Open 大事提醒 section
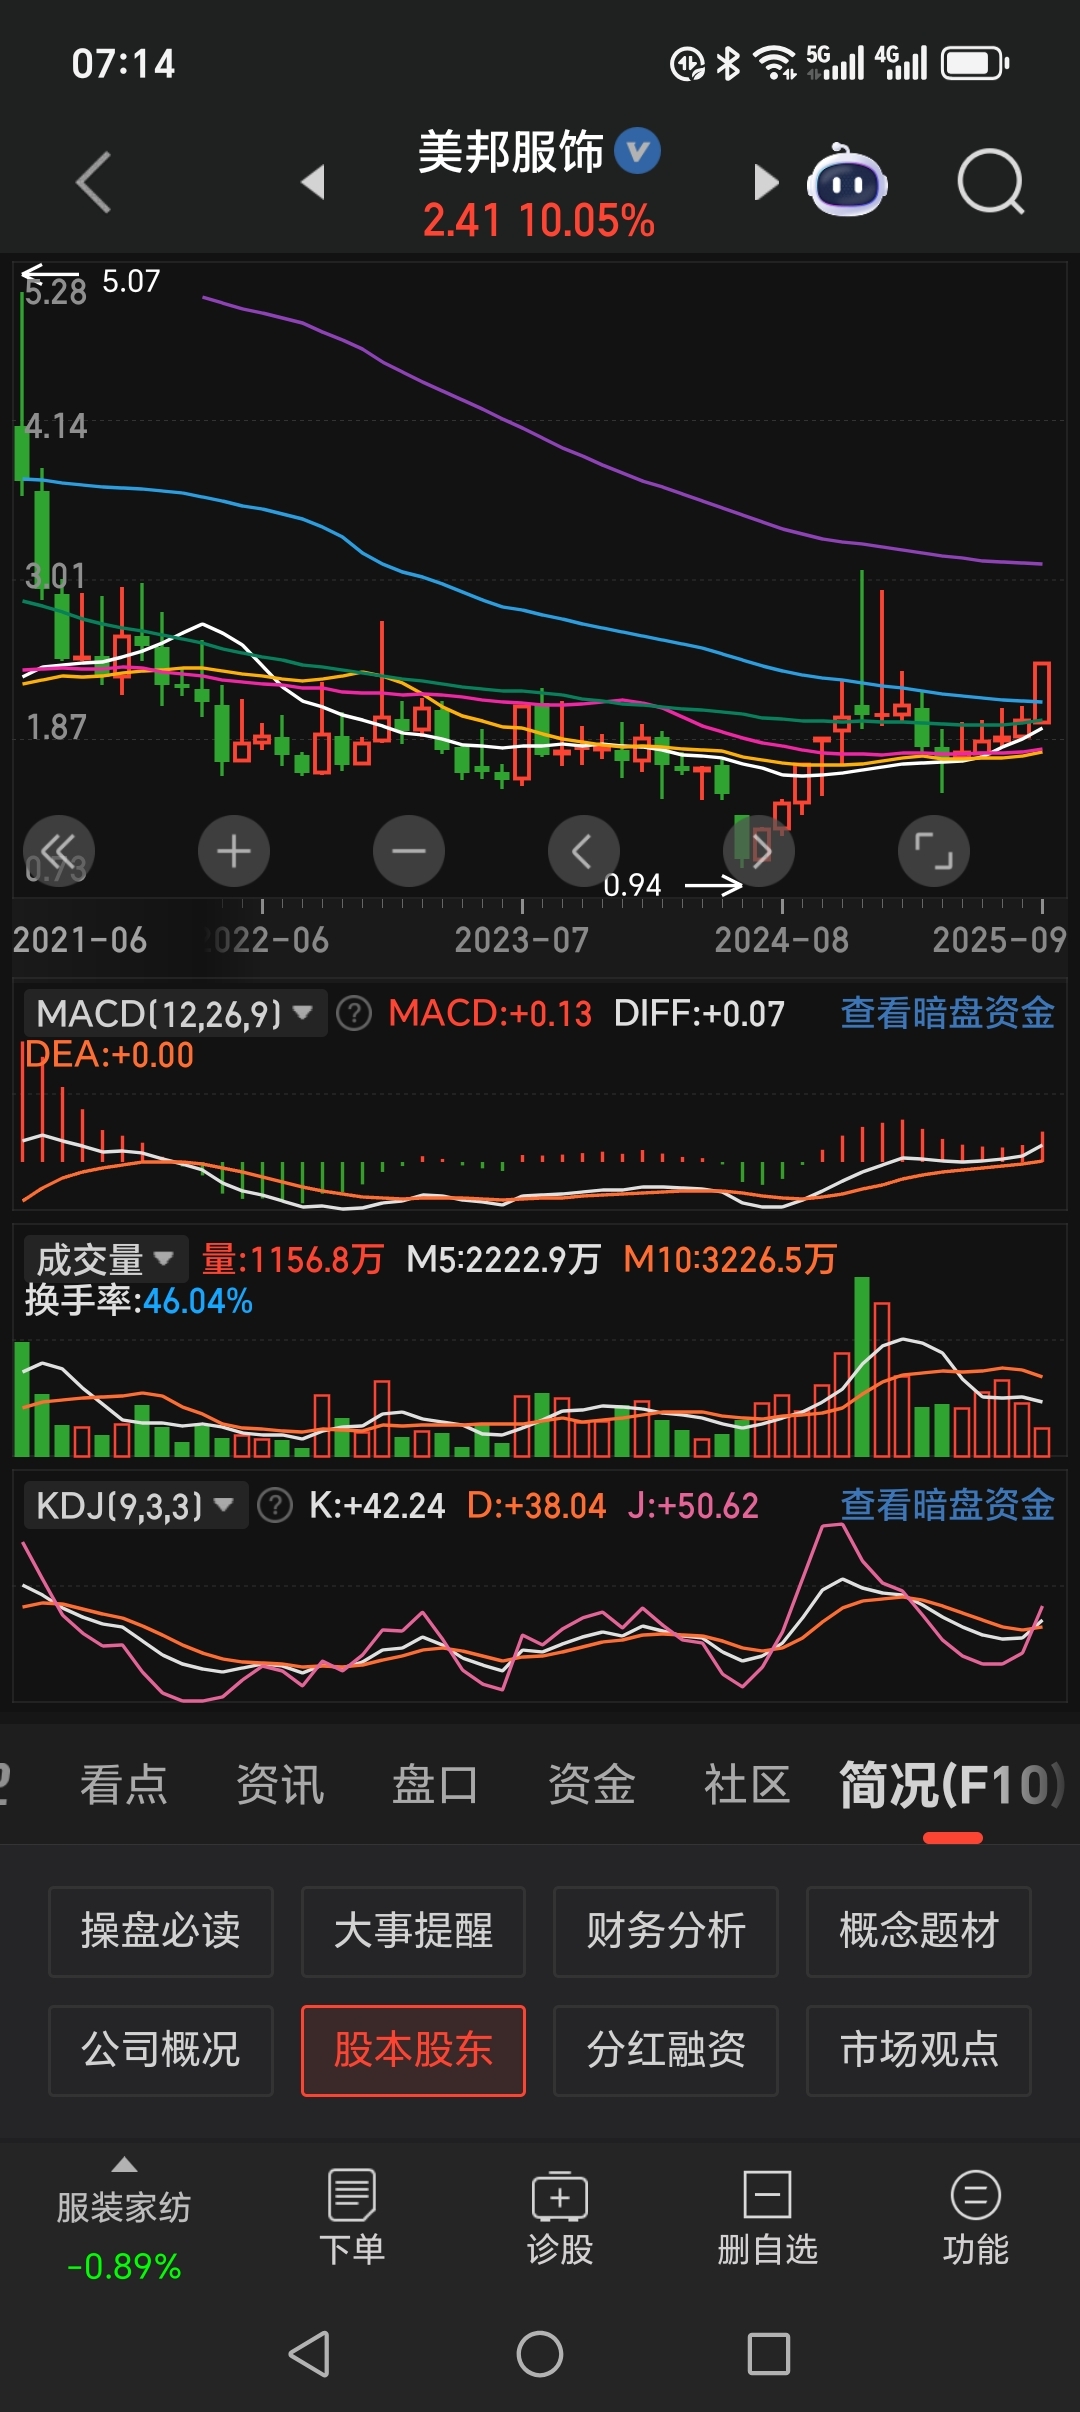The image size is (1080, 2412). click(x=413, y=1931)
